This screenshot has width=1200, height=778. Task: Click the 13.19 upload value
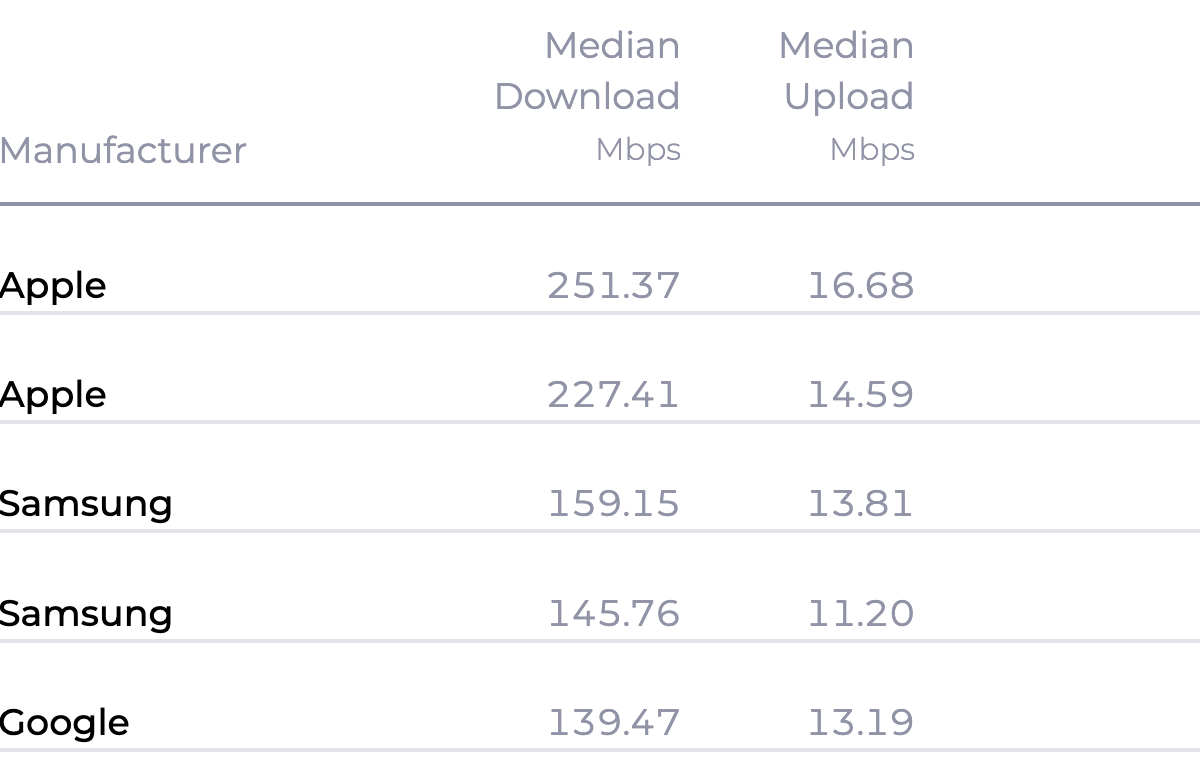[x=860, y=722]
